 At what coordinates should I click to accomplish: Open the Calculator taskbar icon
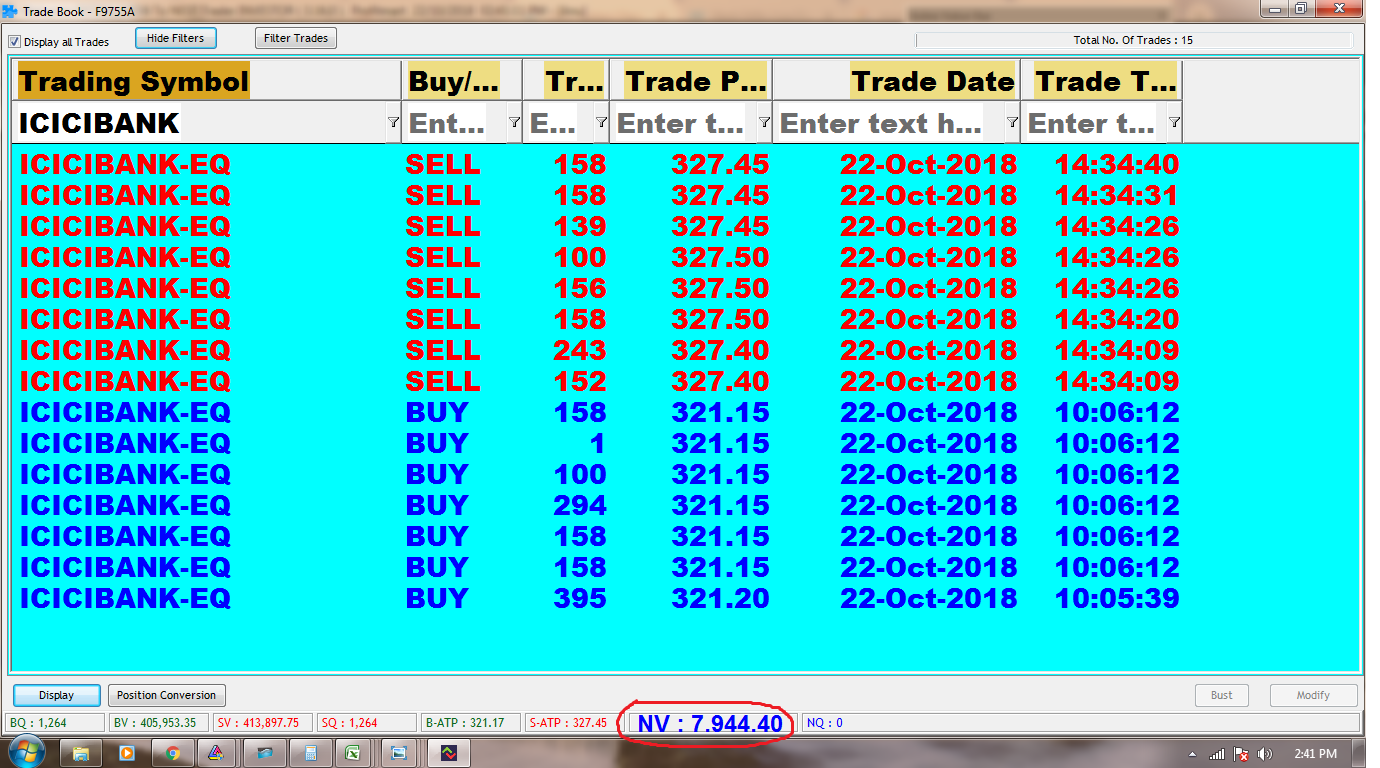(311, 752)
